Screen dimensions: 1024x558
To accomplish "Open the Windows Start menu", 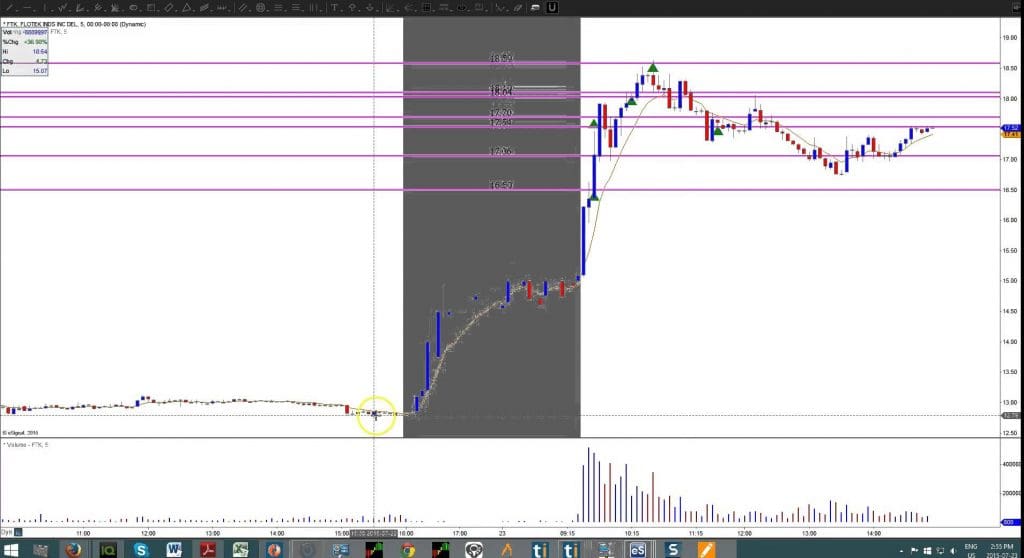I will [10, 550].
